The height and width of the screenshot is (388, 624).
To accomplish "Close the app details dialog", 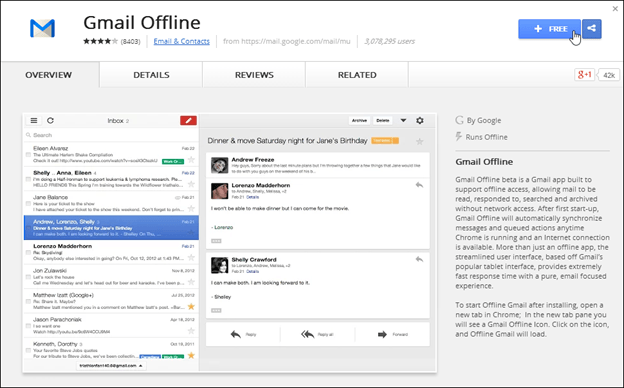I will point(615,8).
